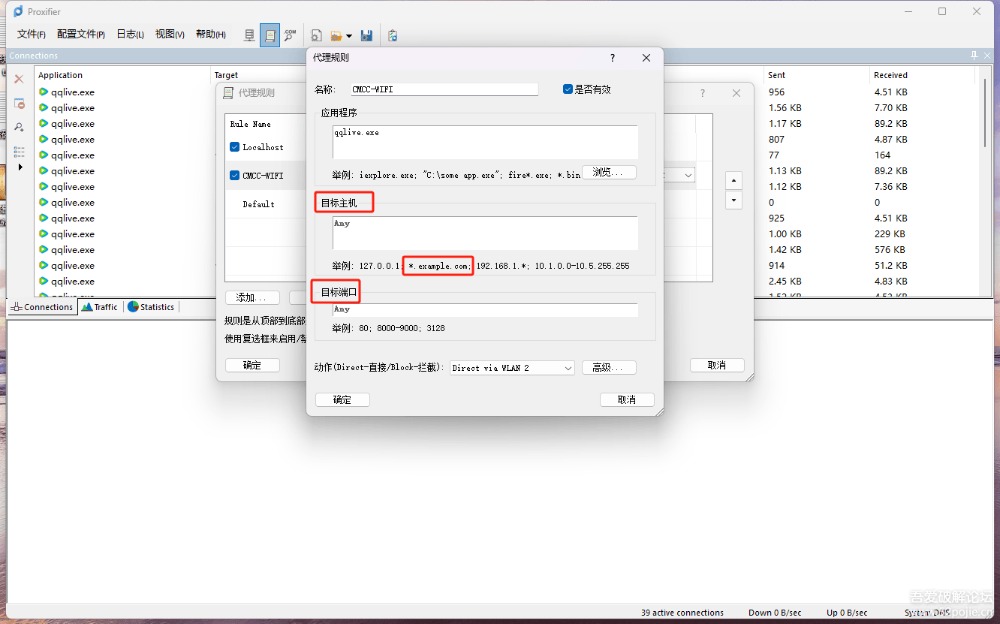
Task: Click the red X icon in Connections sidebar
Action: (19, 78)
